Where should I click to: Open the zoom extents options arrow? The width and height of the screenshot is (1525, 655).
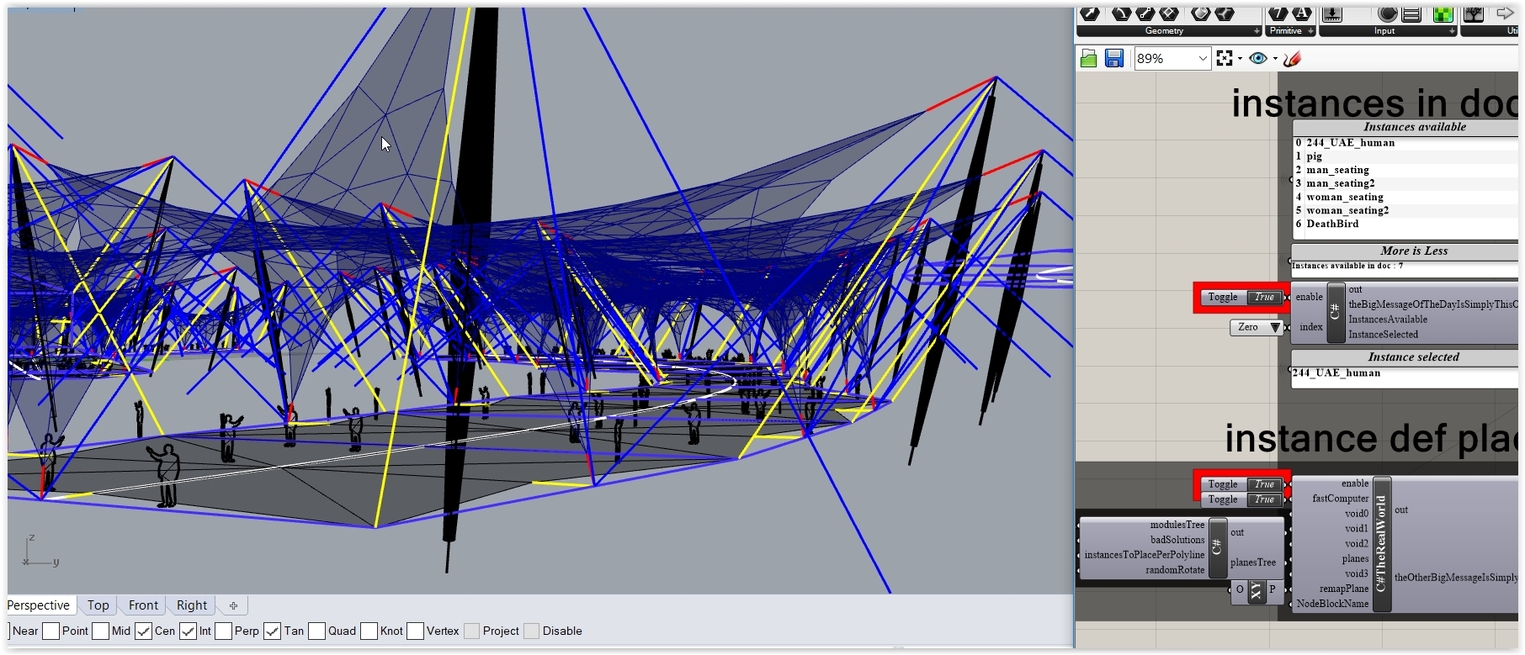tap(1240, 58)
